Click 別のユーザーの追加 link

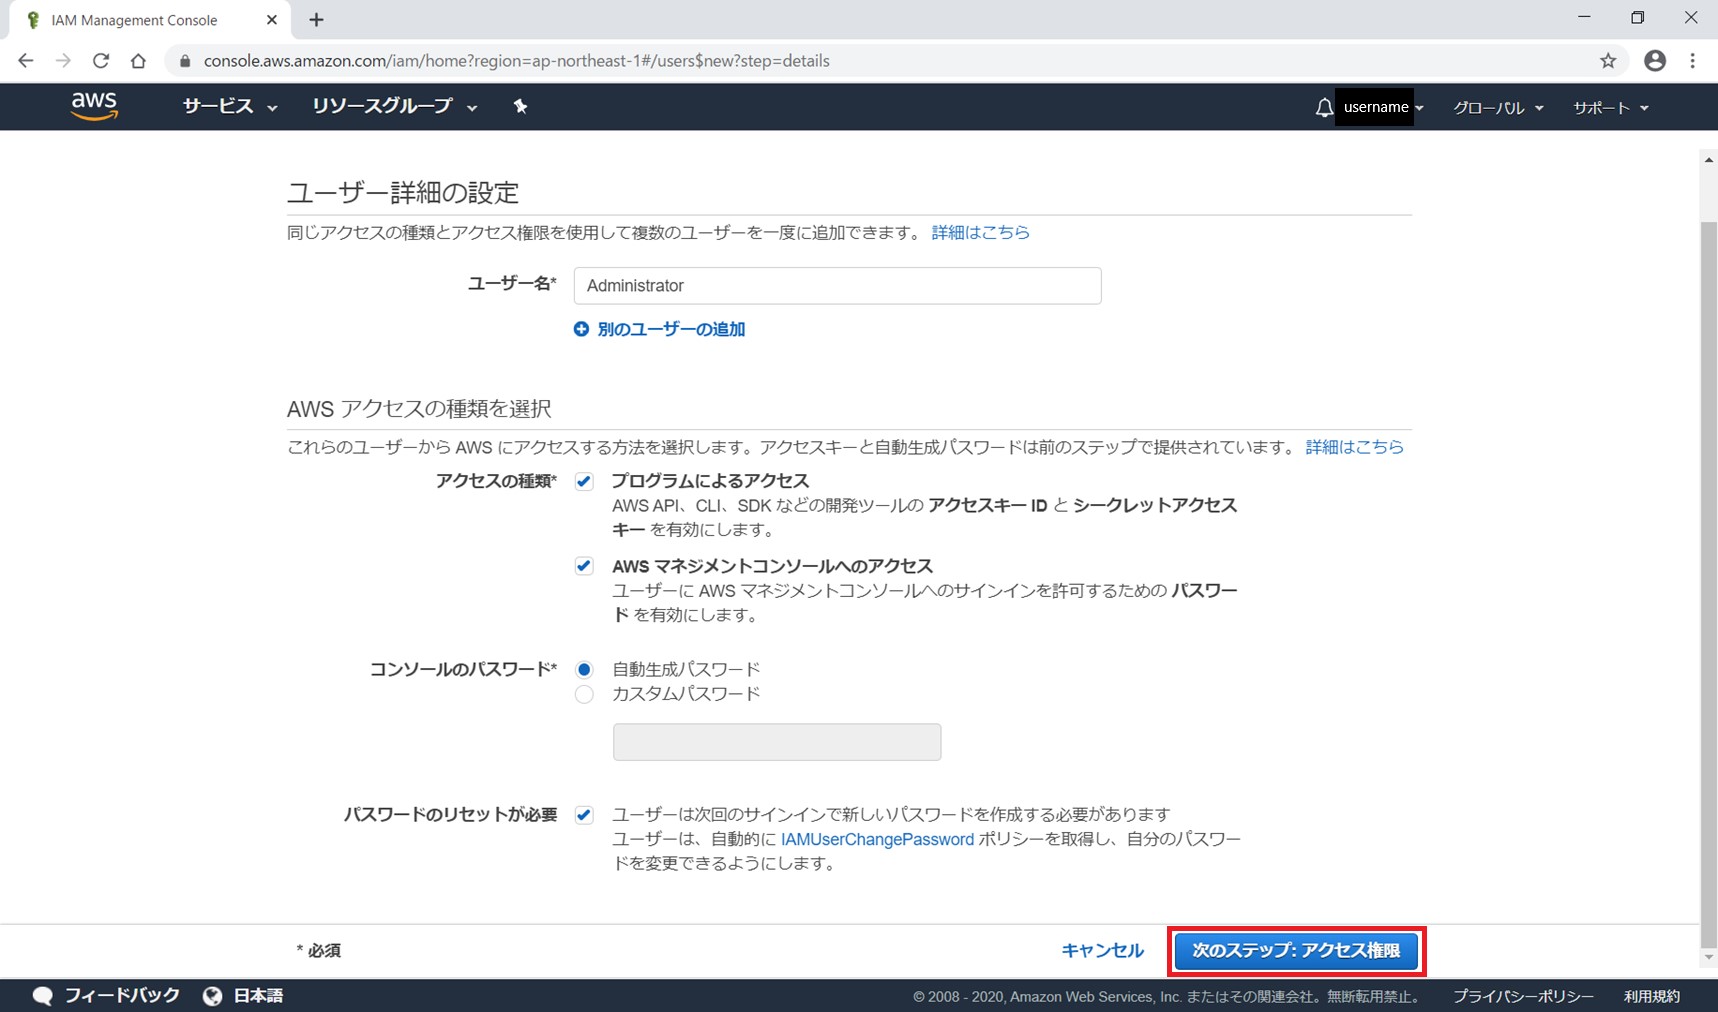(x=671, y=329)
